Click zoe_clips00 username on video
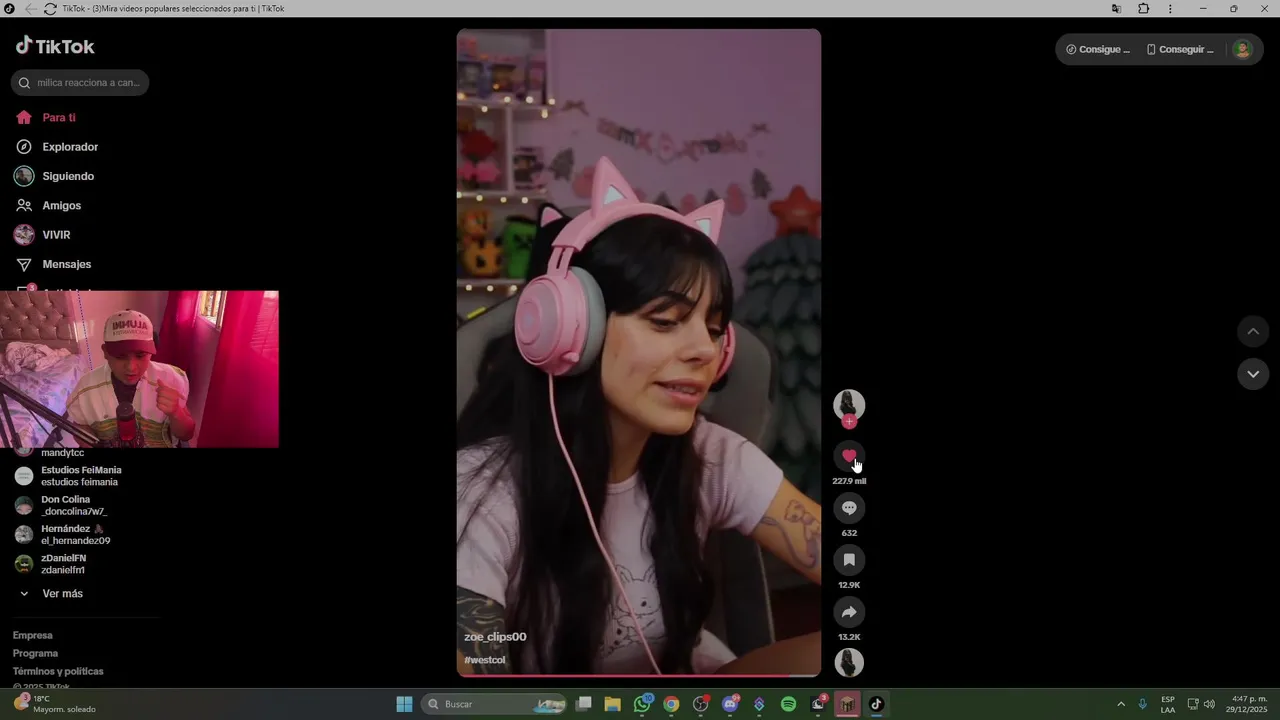The width and height of the screenshot is (1280, 720). point(495,637)
